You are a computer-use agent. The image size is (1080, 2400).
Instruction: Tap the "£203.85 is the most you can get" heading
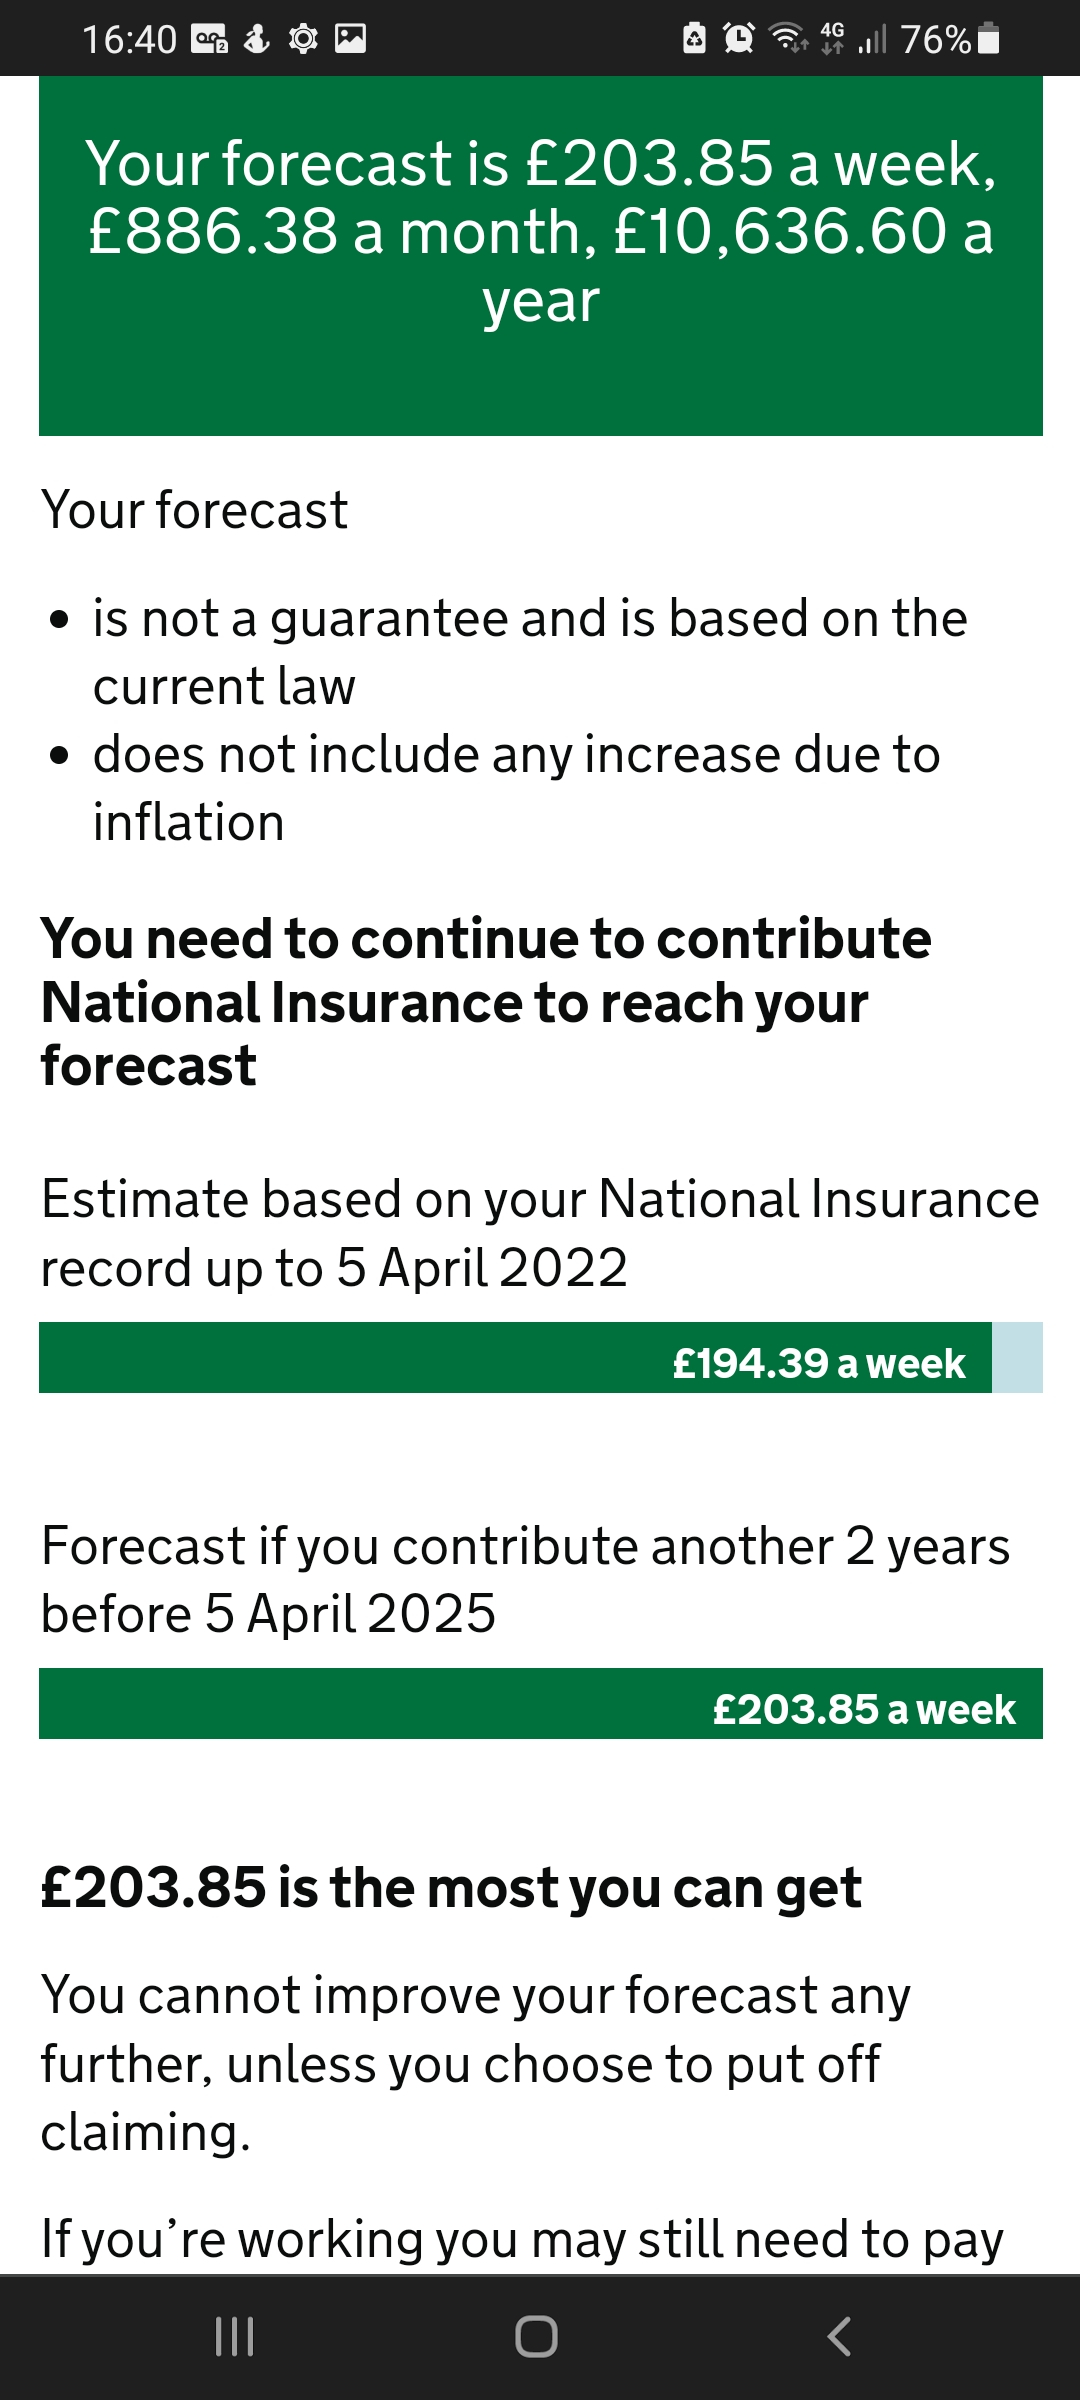point(451,1888)
